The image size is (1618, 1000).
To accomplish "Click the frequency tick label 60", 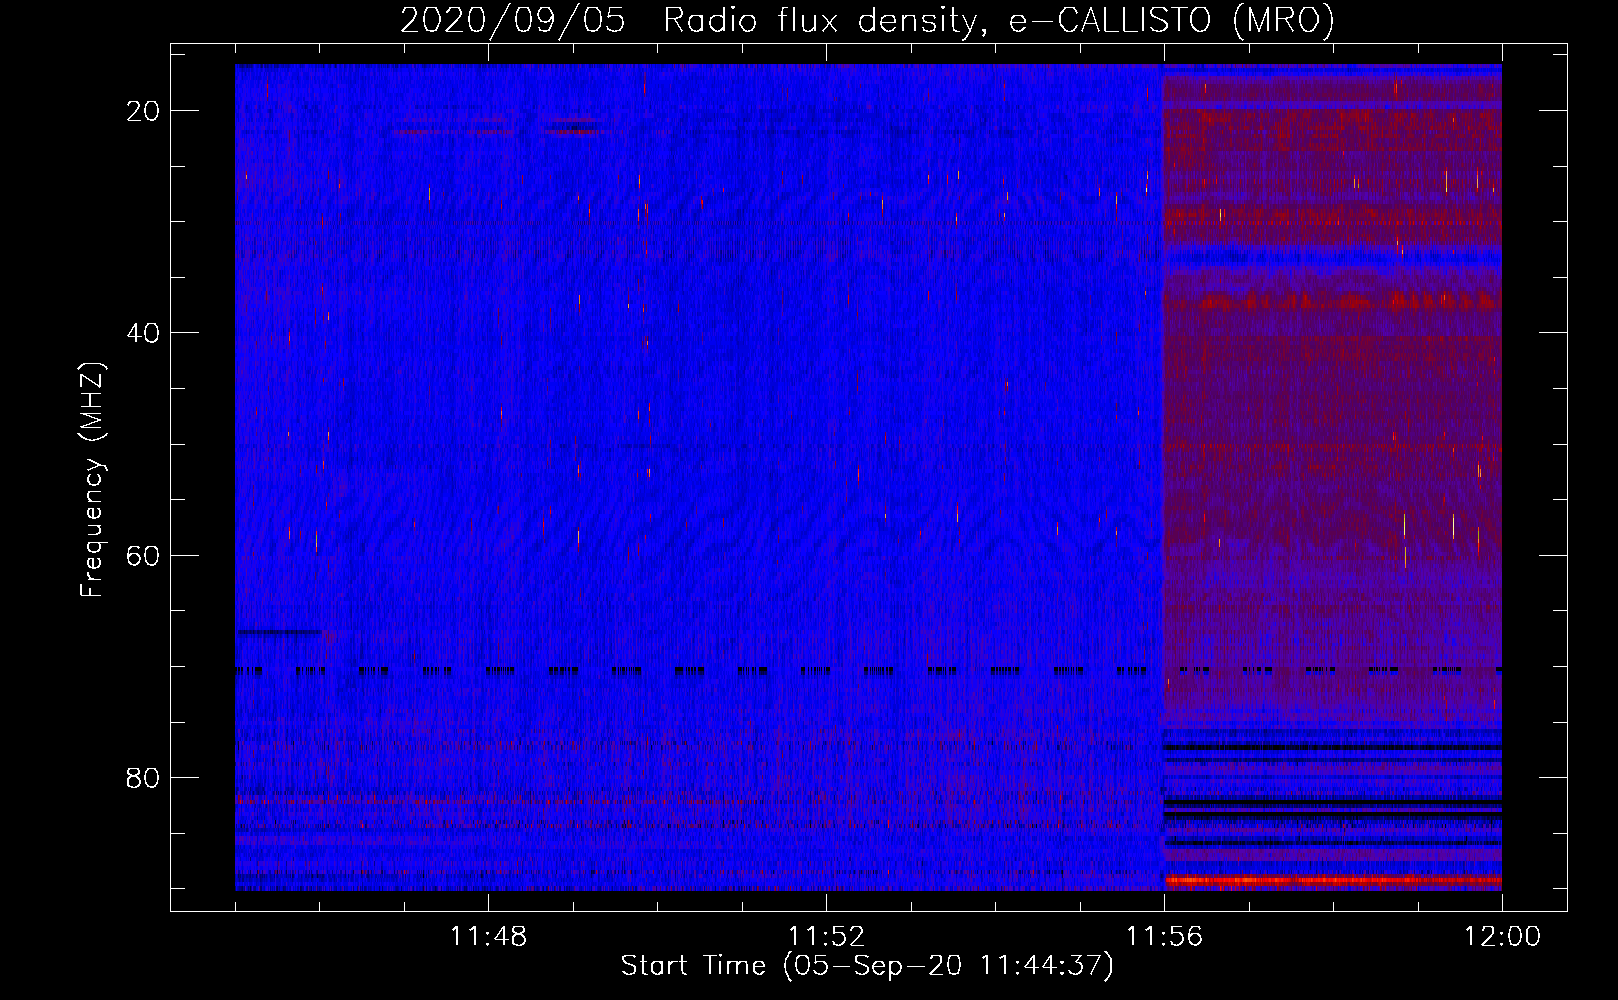I will pos(143,555).
